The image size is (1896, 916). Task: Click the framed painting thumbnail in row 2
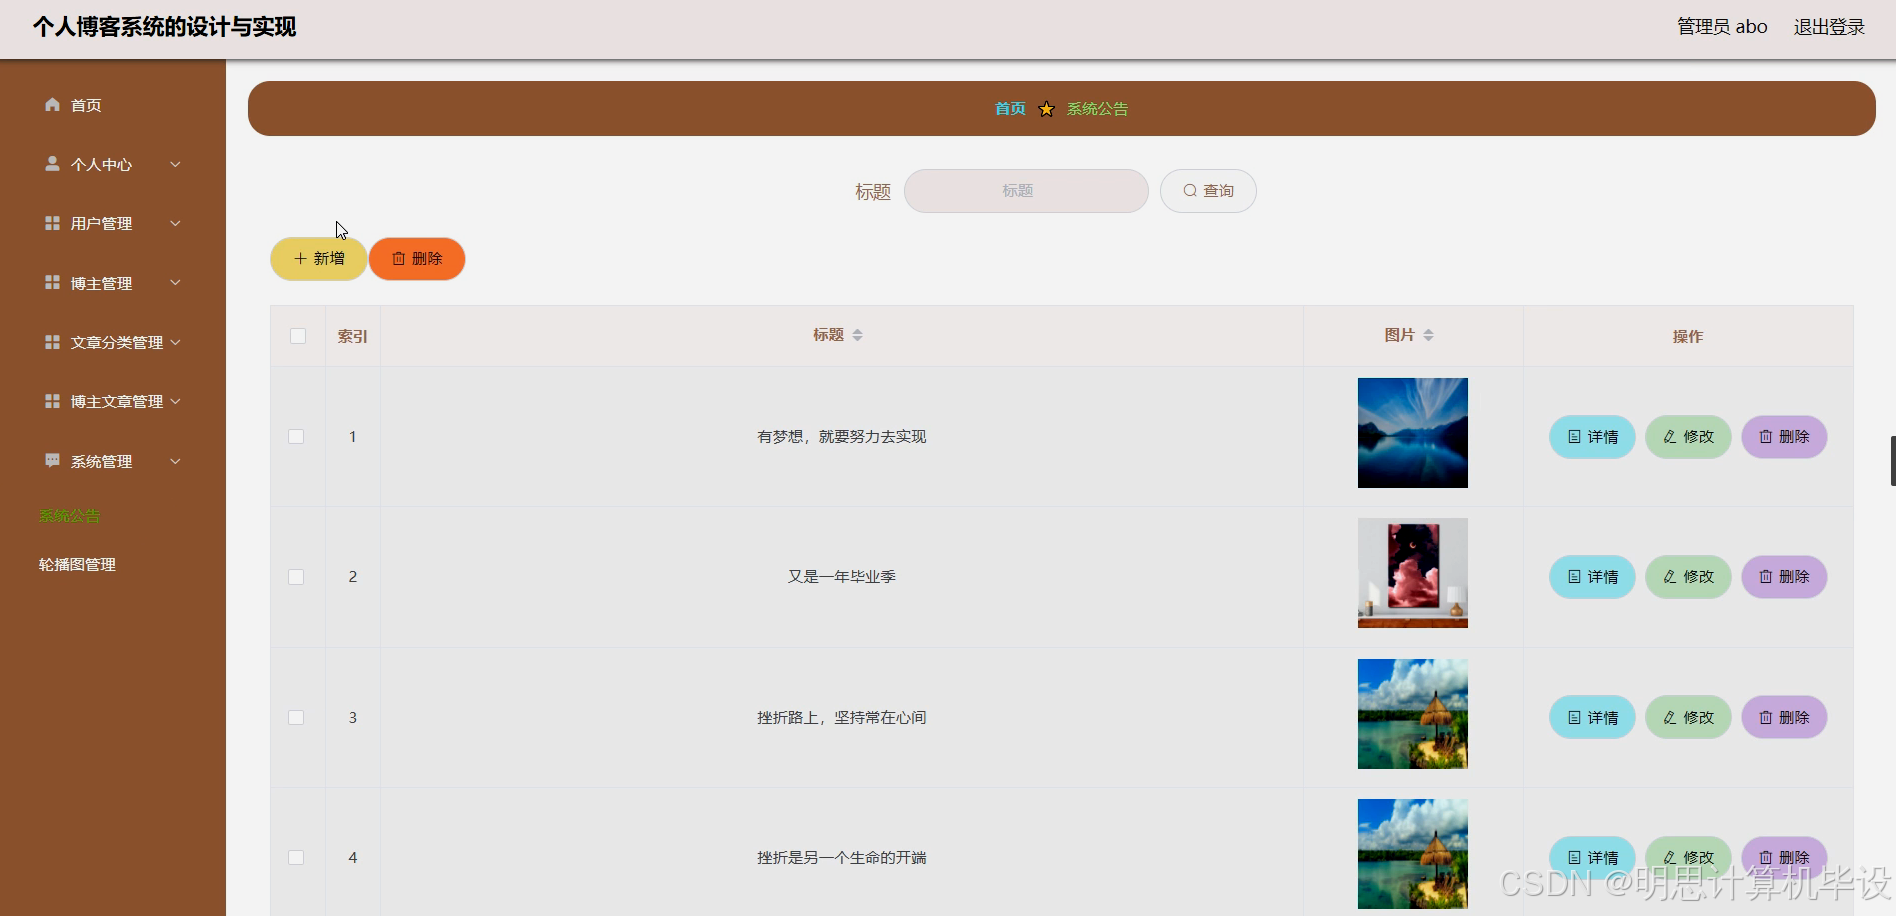point(1413,573)
